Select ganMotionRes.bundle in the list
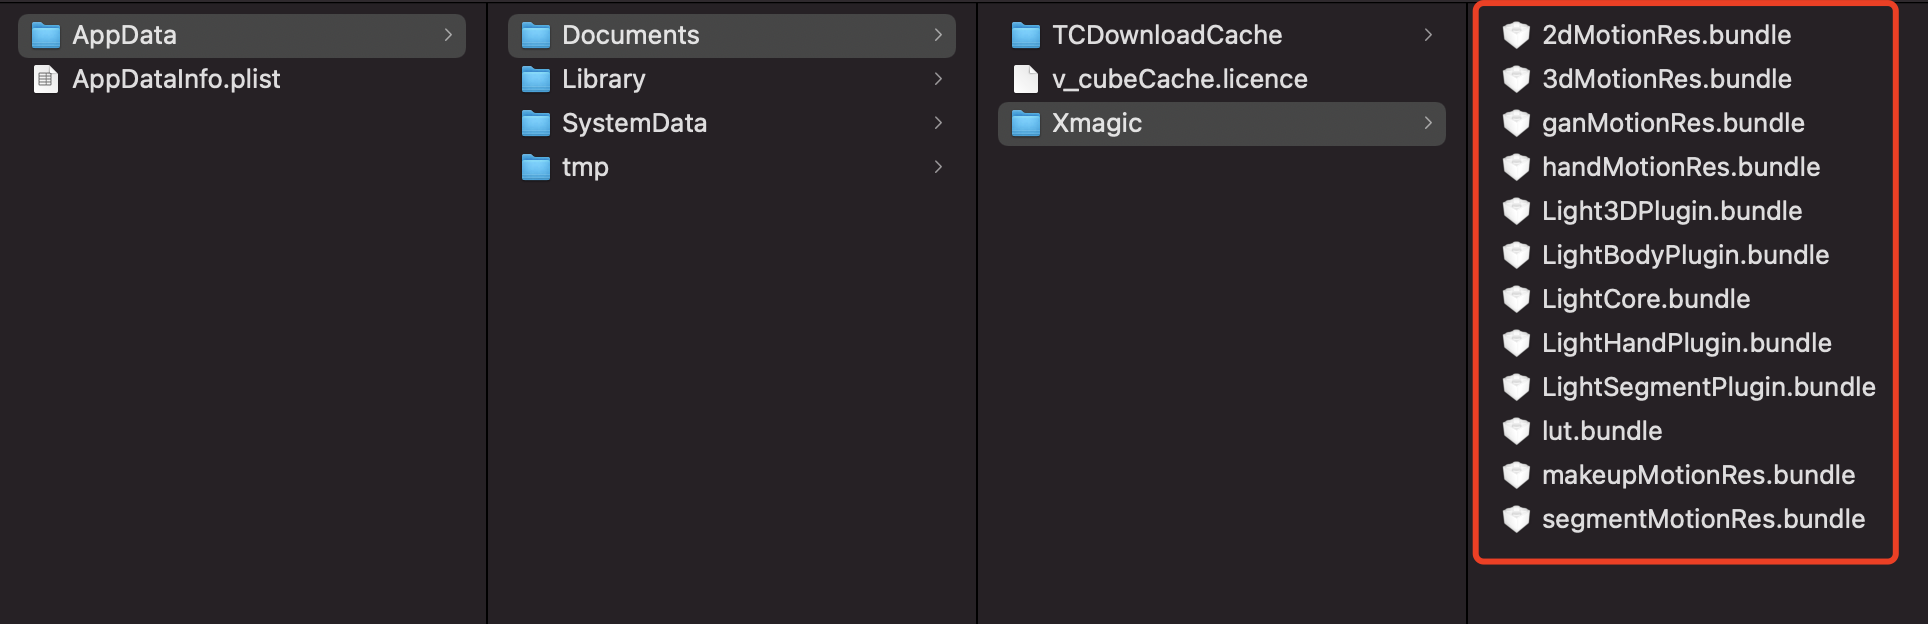 point(1672,123)
